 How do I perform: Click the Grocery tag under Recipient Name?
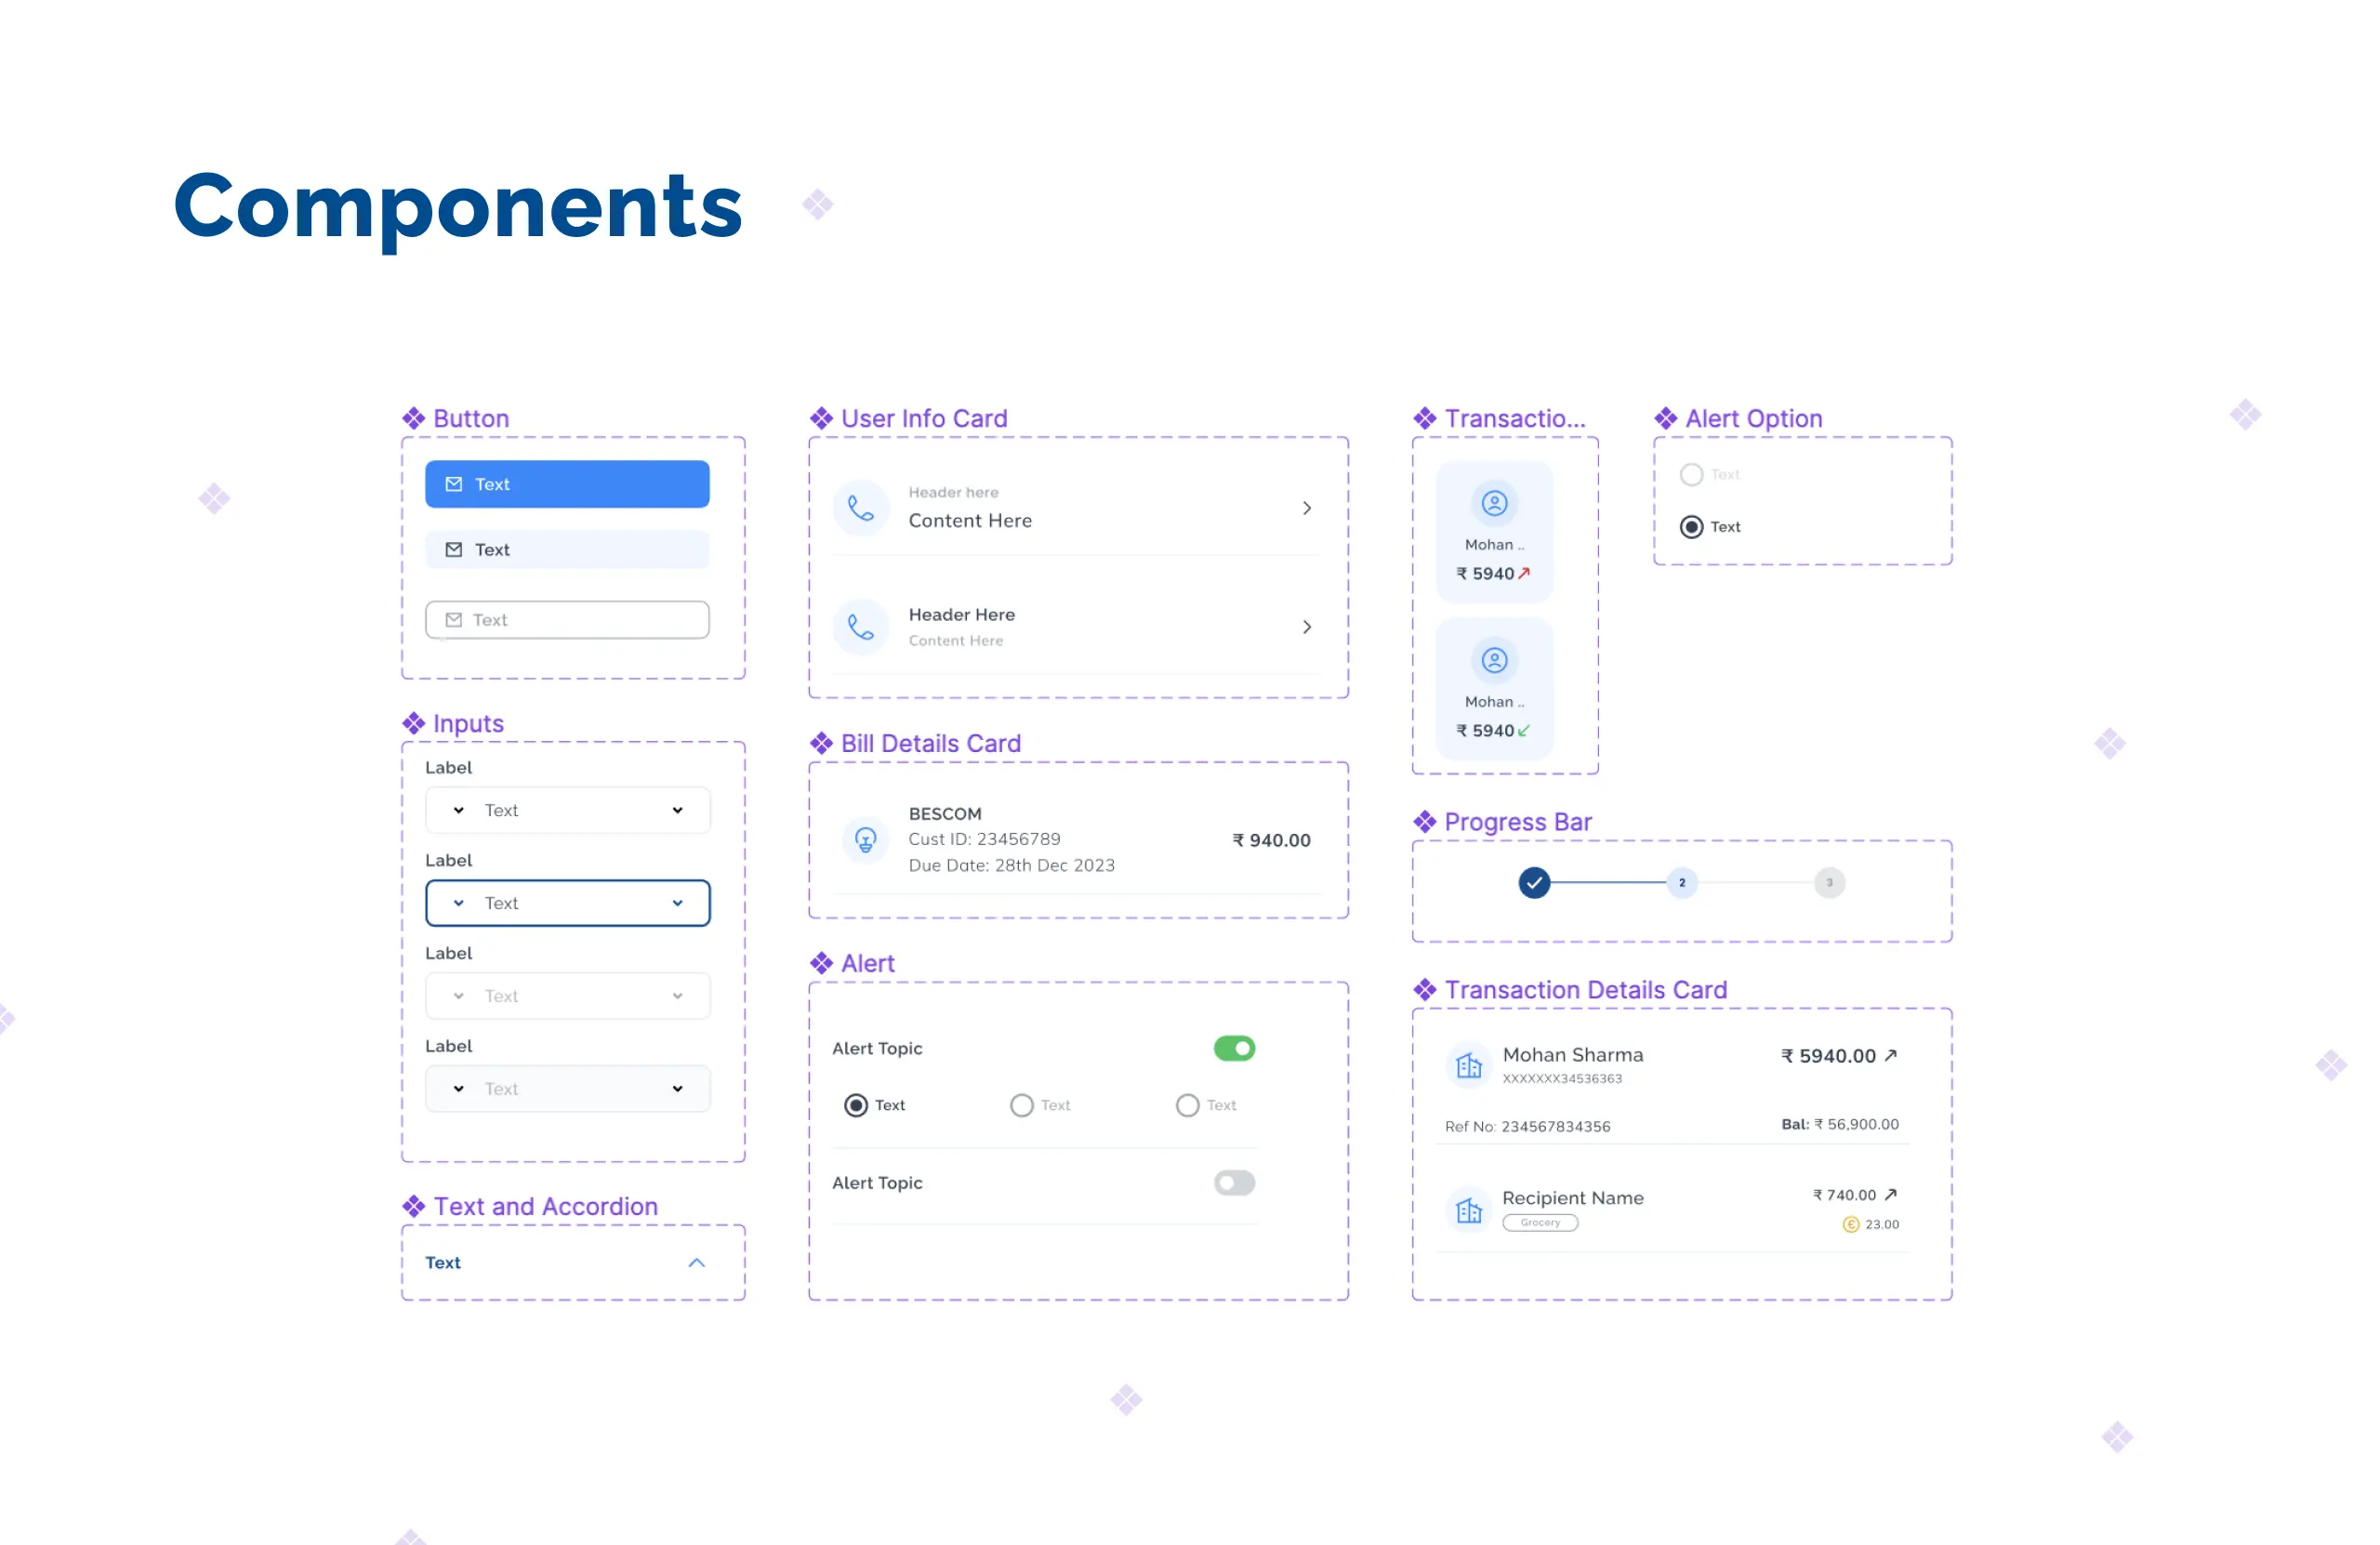click(1540, 1222)
